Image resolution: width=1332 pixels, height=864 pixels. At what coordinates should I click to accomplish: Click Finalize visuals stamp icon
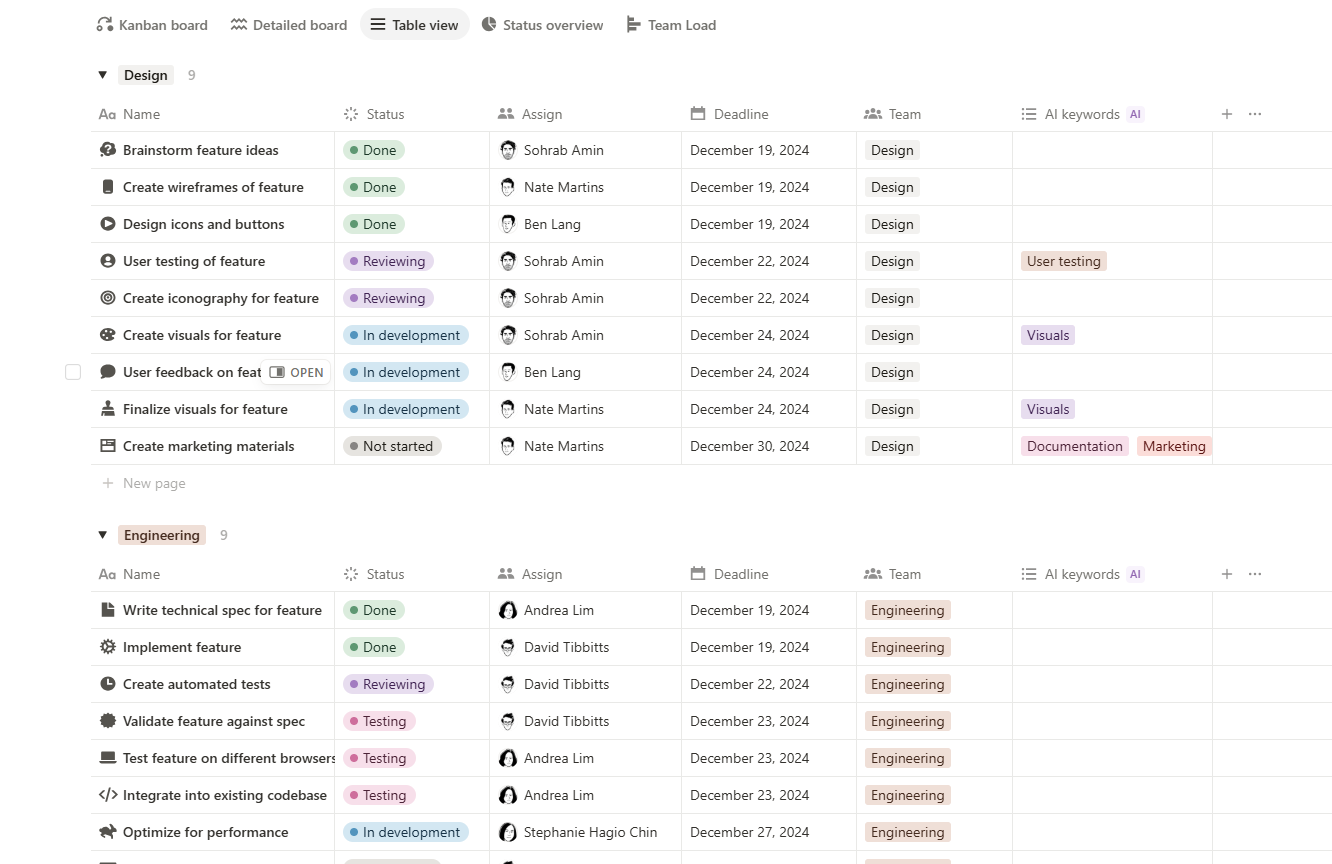[x=108, y=409]
